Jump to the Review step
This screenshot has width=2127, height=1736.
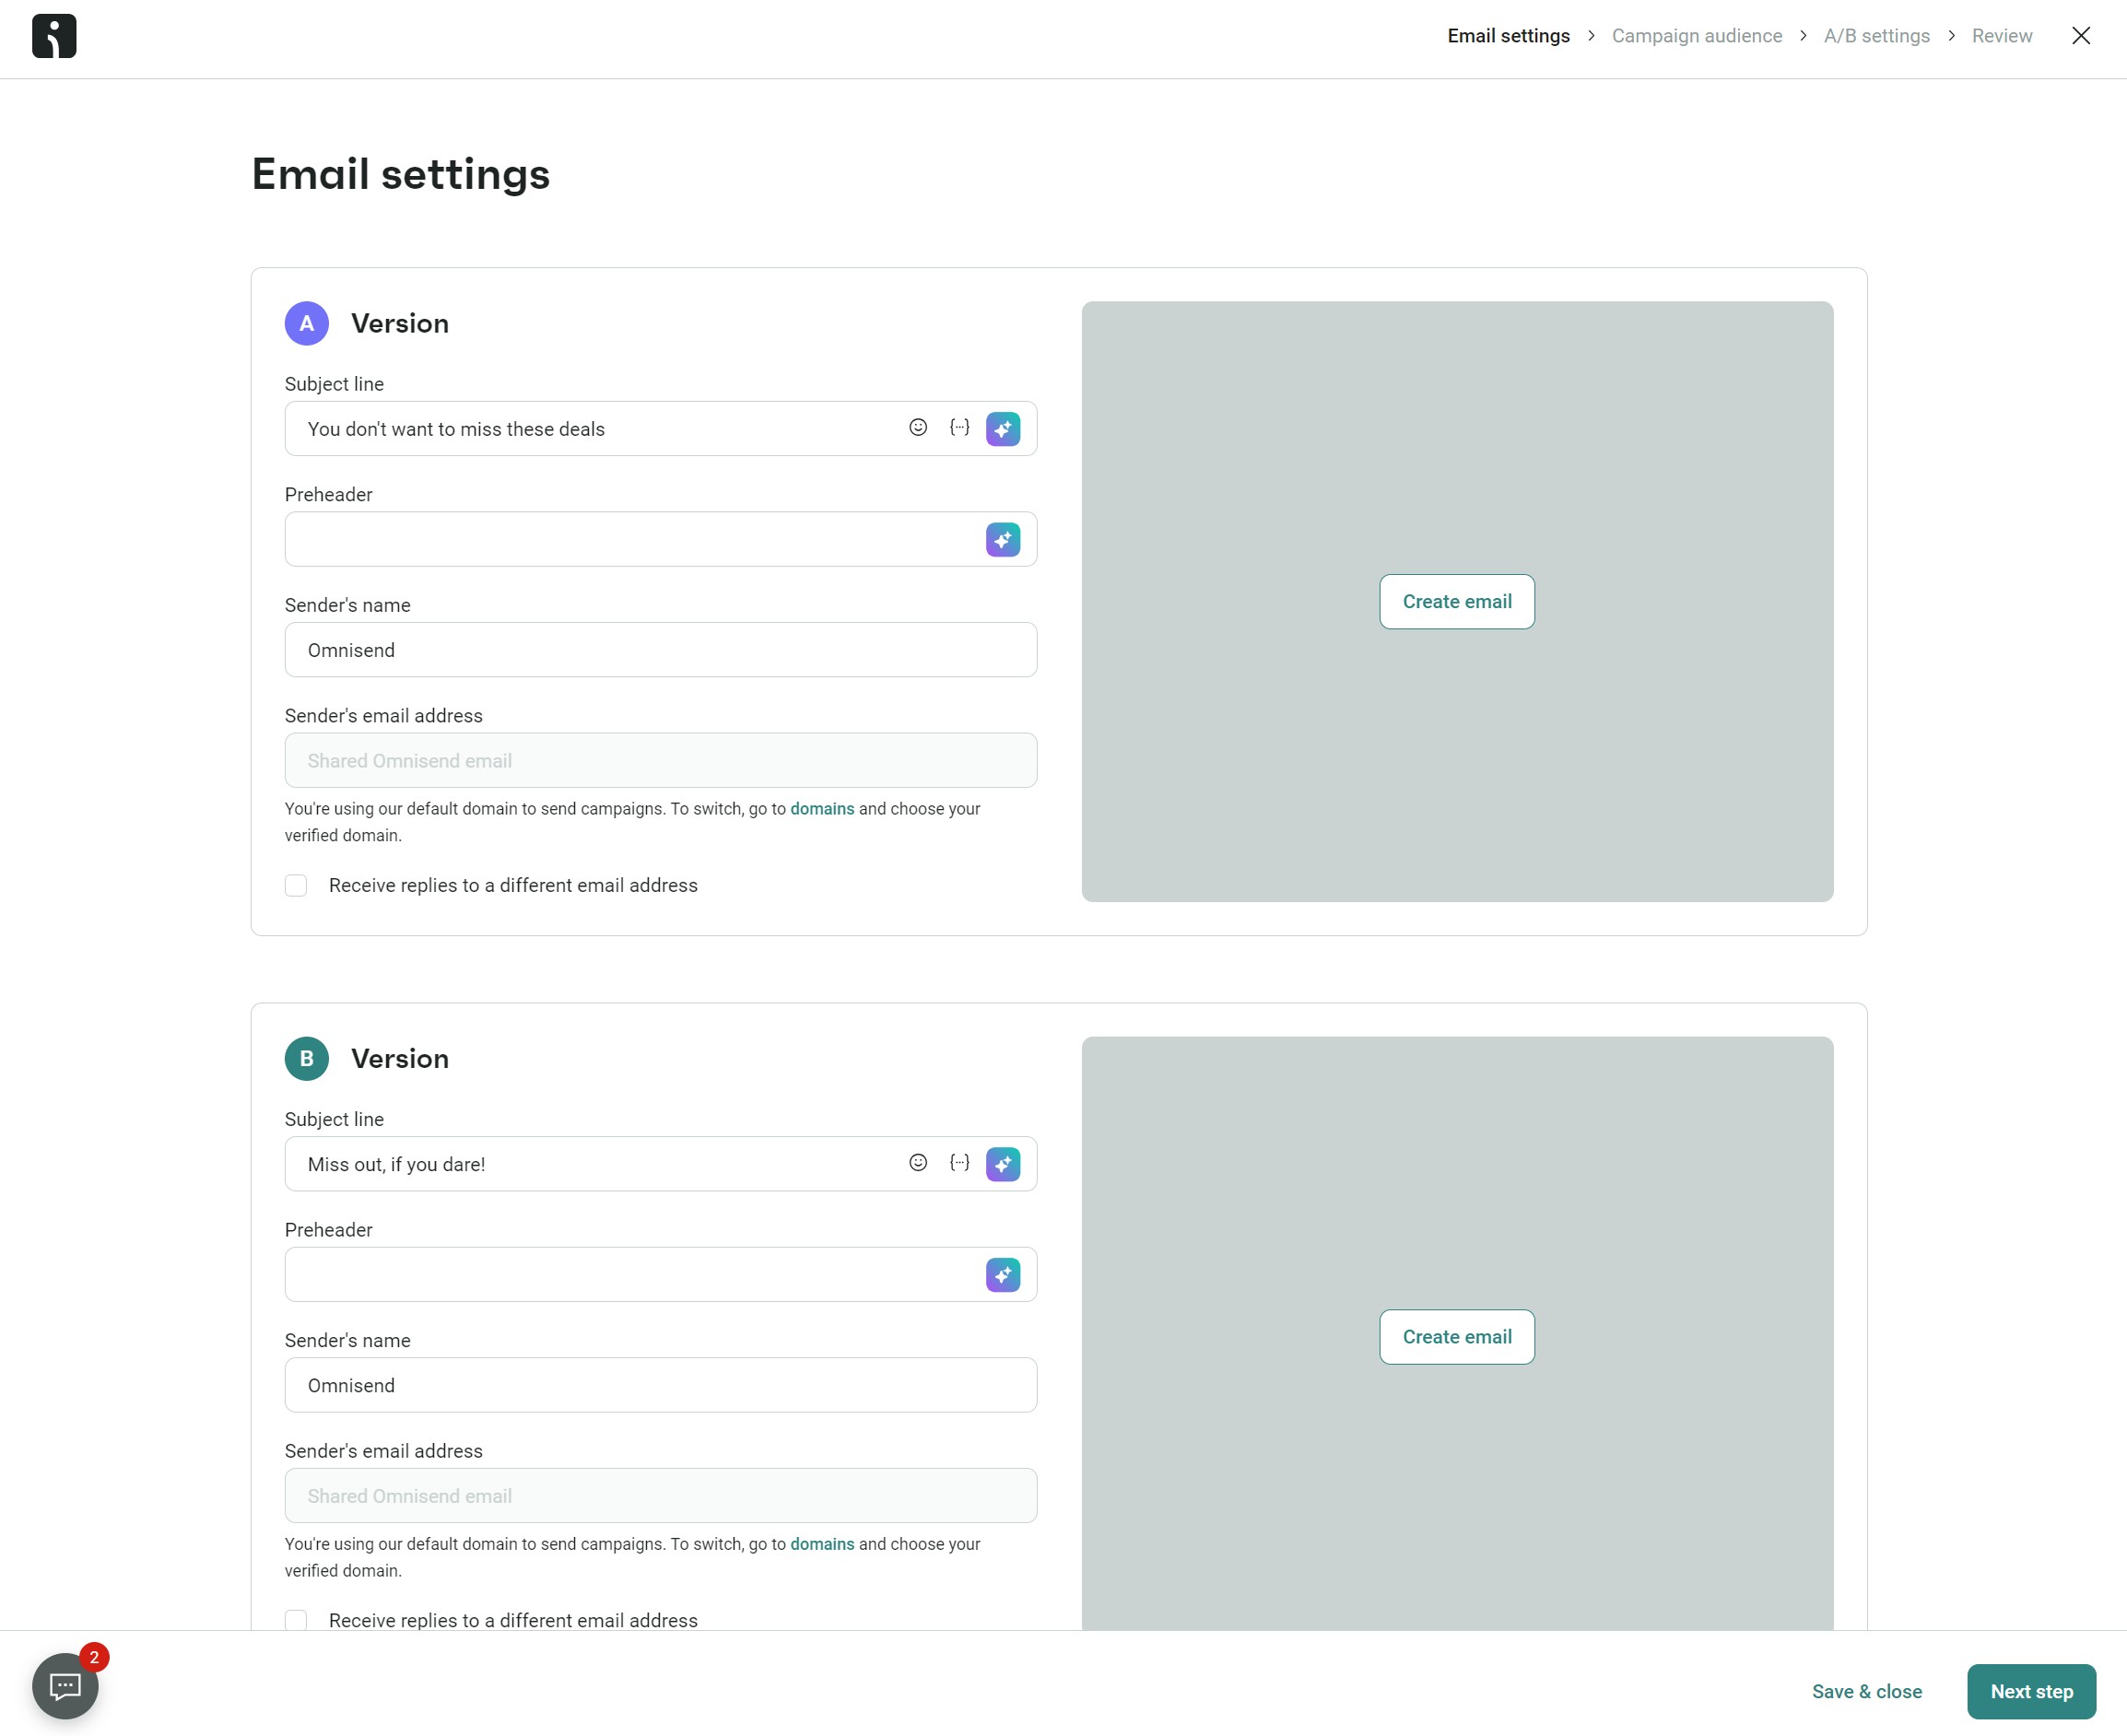pyautogui.click(x=2001, y=35)
